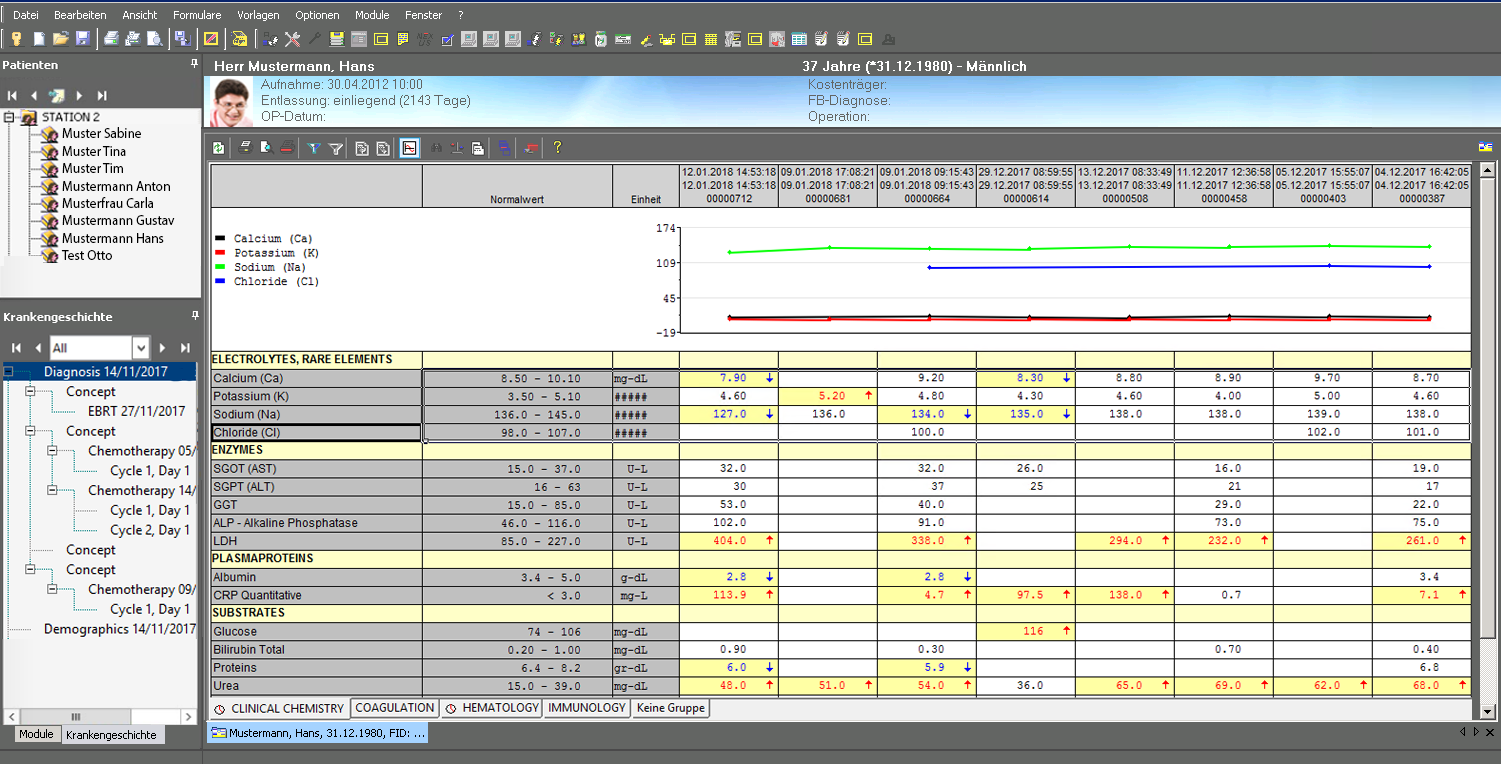Go to last entry in Krankengeschichte navigation
The image size is (1501, 764).
pyautogui.click(x=185, y=348)
